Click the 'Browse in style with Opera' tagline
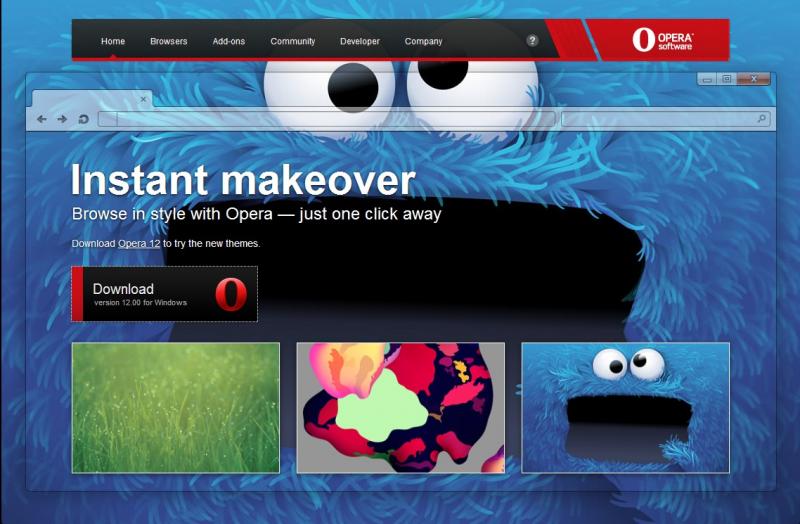The image size is (800, 524). 257,214
